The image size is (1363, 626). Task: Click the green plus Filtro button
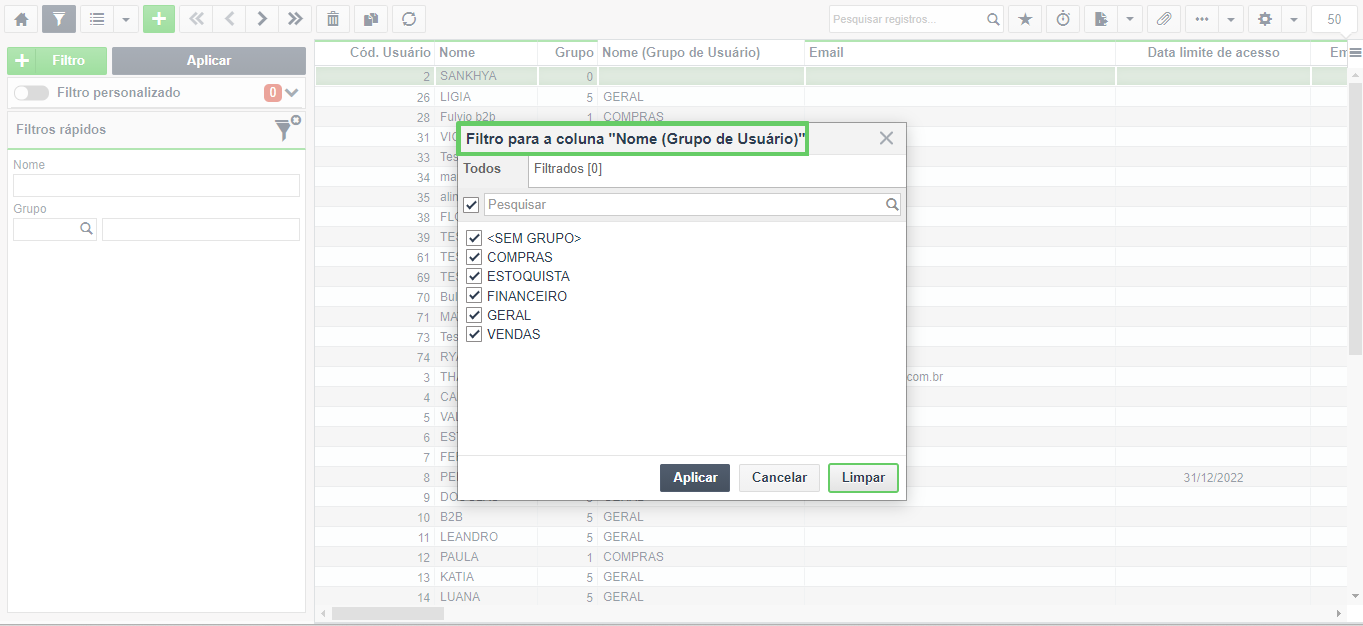(57, 60)
